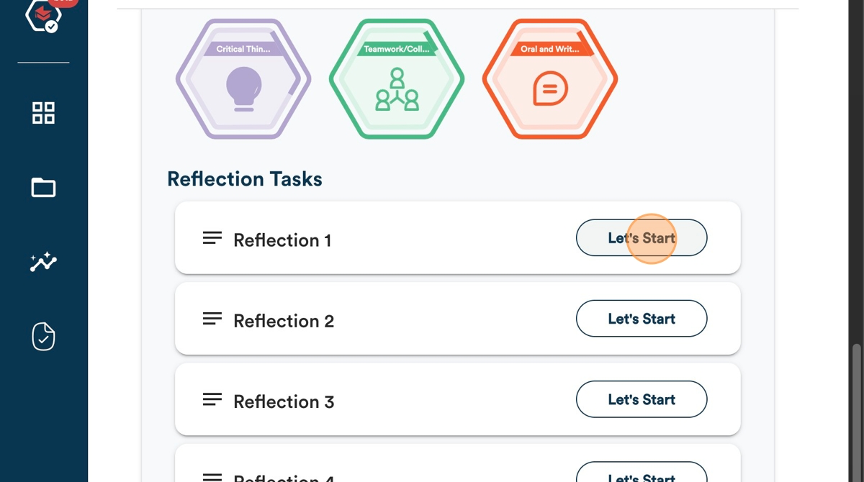Click the lines icon beside Reflection 2

point(212,318)
